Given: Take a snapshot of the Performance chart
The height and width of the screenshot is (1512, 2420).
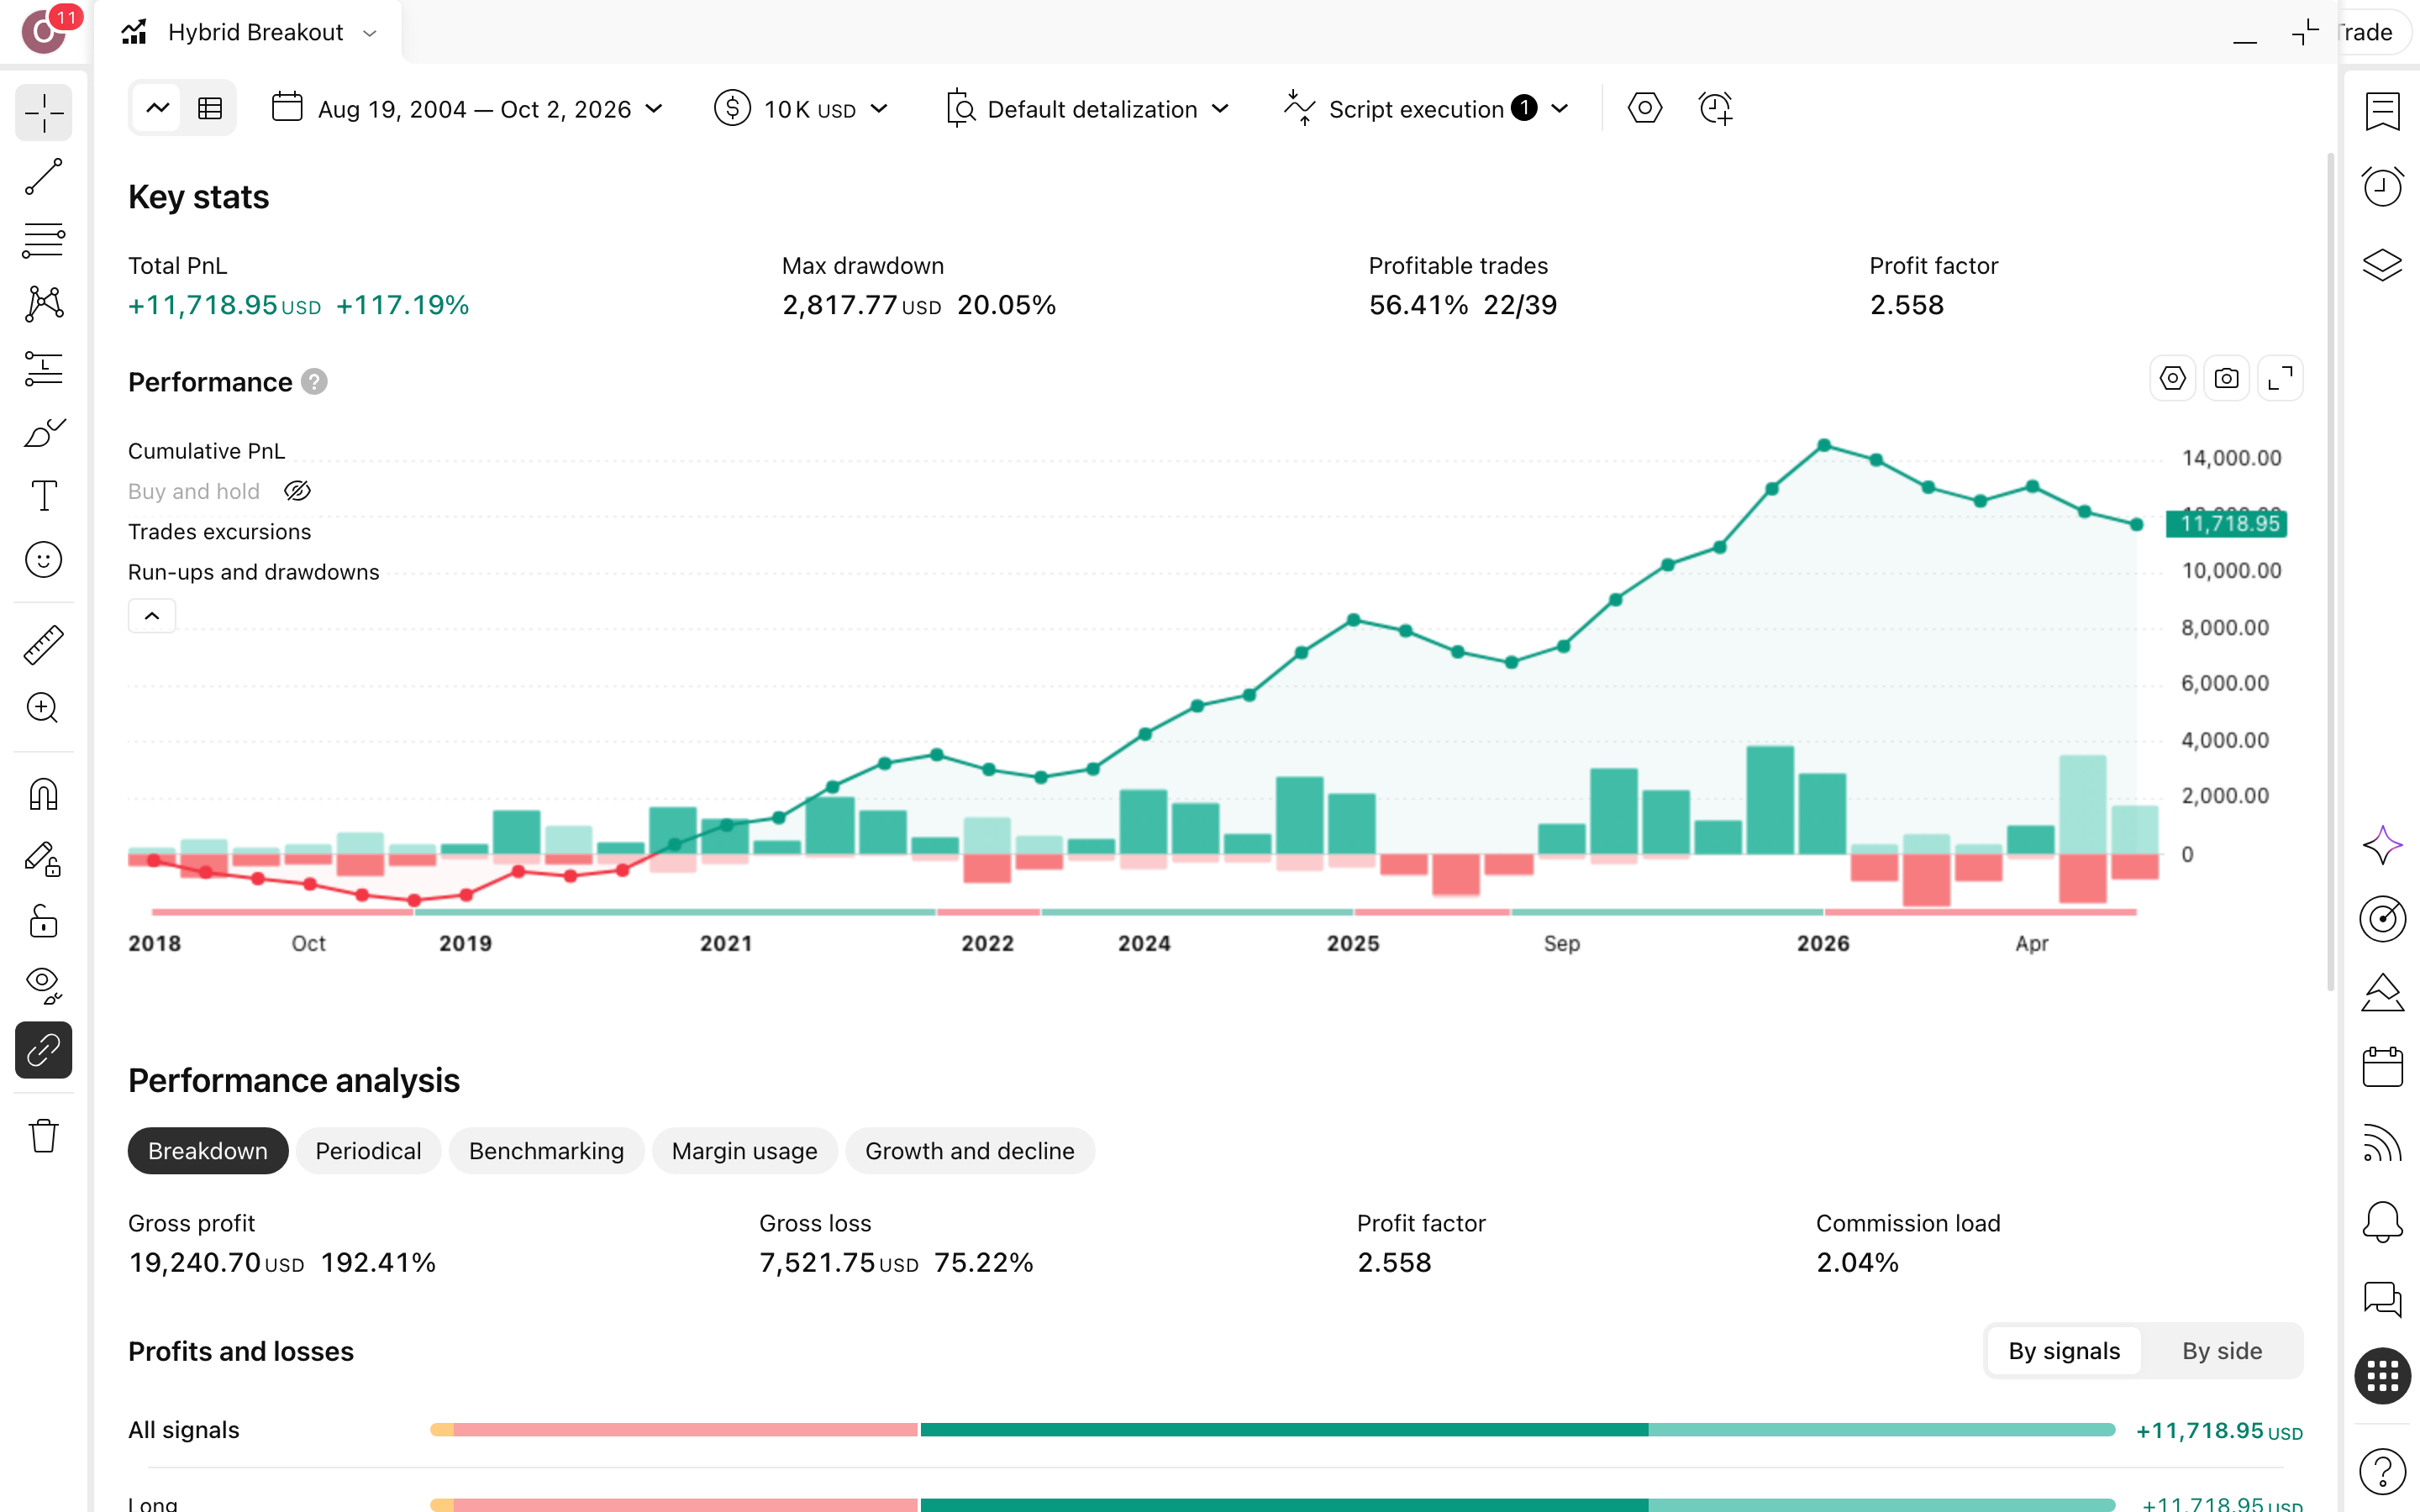Looking at the screenshot, I should [x=2226, y=379].
